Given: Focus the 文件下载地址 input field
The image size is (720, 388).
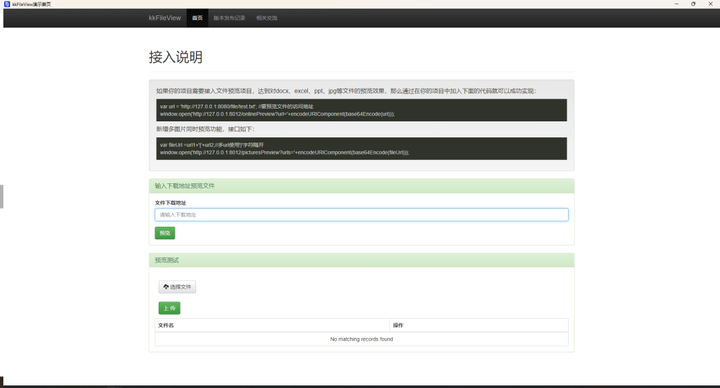Looking at the screenshot, I should [361, 214].
